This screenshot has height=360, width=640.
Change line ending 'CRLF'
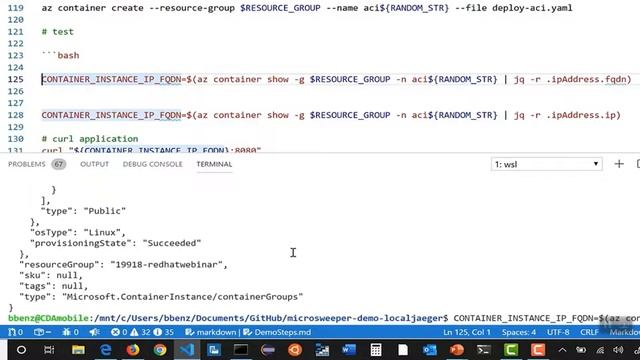pos(589,332)
